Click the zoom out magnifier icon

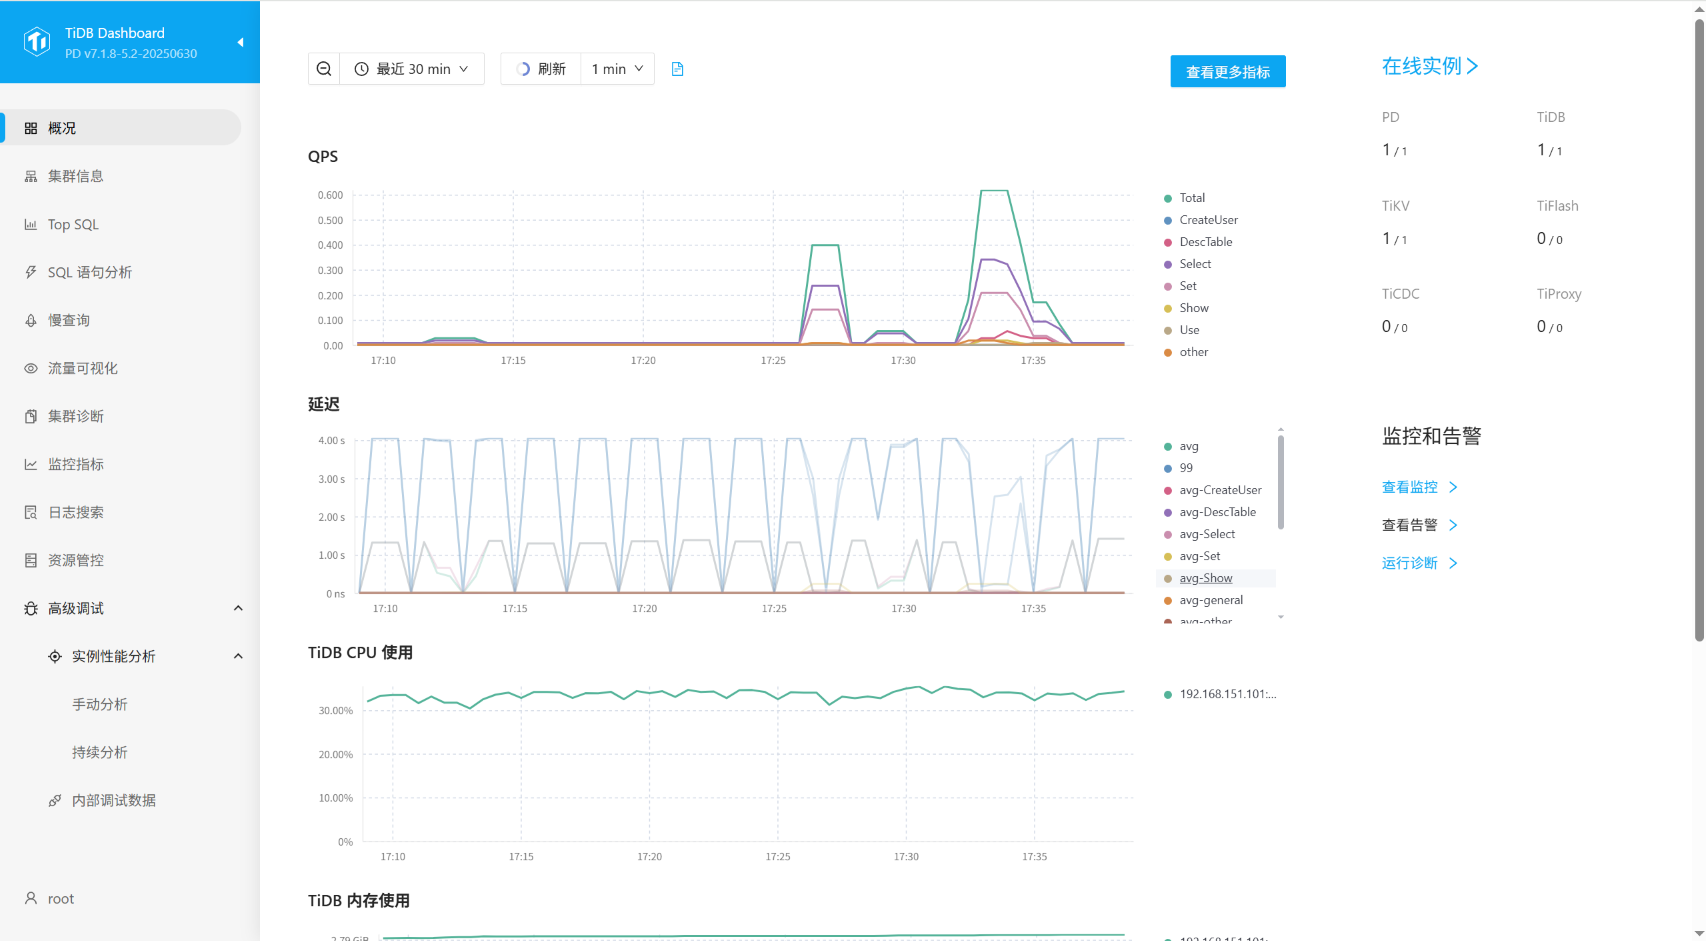click(324, 69)
